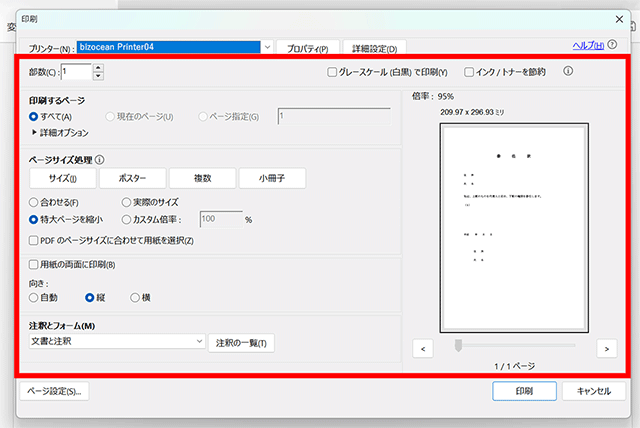Select カスタム倍率 radio option
Screen dimensions: 640x428
coord(126,220)
